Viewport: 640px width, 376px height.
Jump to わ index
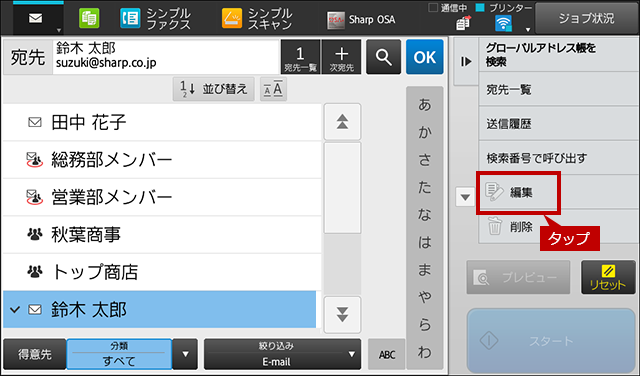[424, 352]
